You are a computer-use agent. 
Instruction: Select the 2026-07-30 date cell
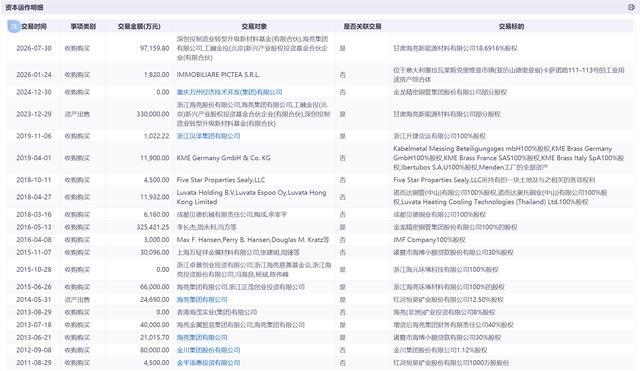pos(34,48)
